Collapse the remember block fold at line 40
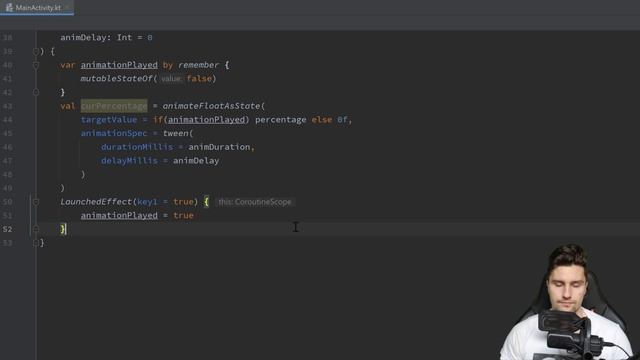 click(36, 65)
